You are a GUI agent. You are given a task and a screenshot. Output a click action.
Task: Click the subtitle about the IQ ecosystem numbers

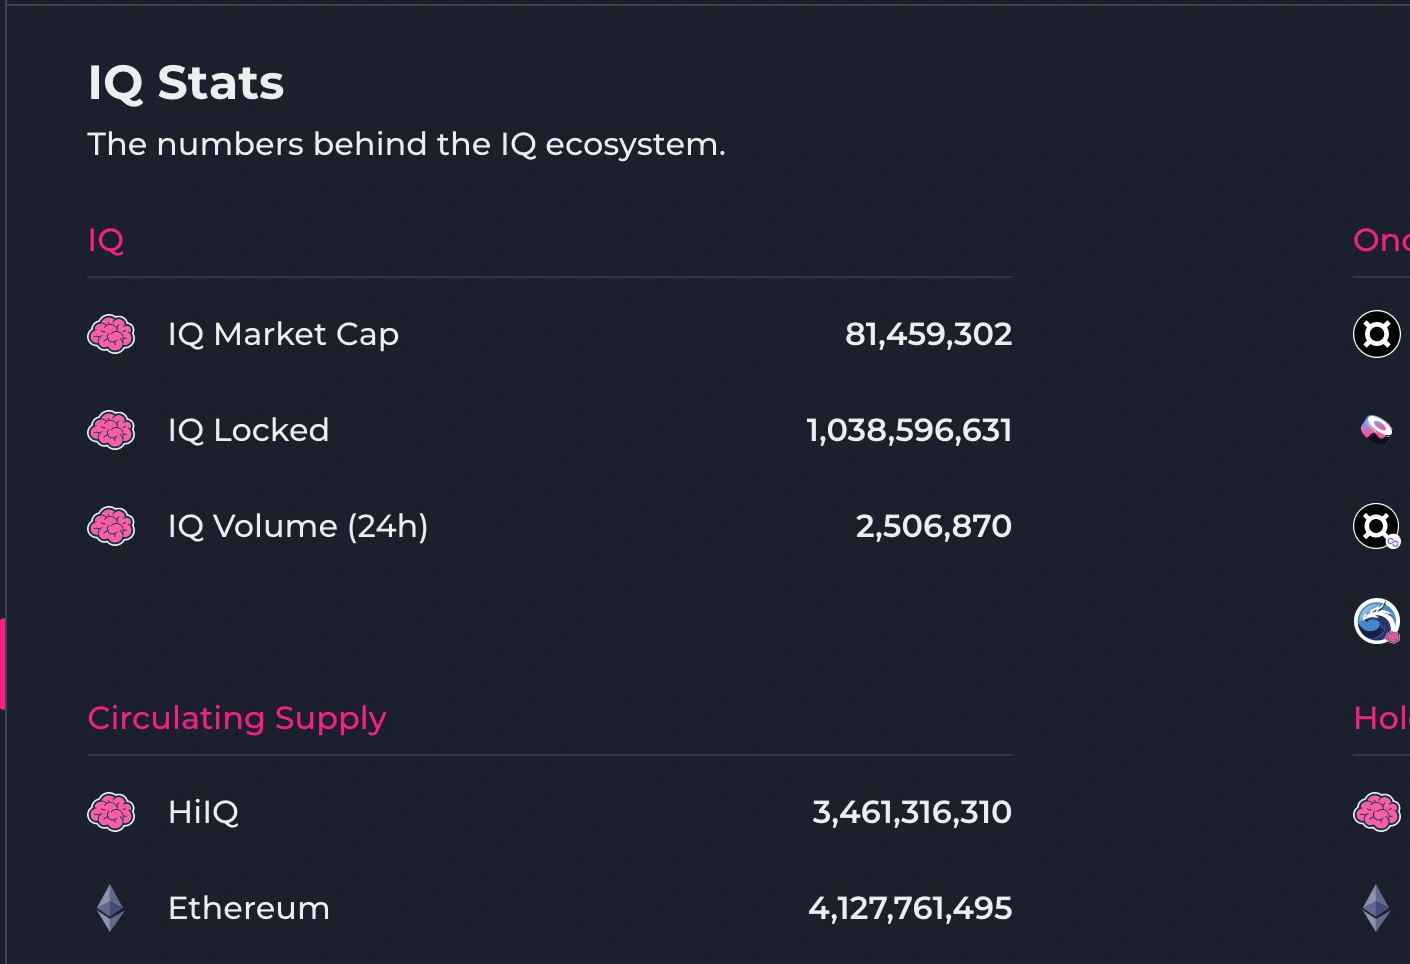tap(407, 145)
